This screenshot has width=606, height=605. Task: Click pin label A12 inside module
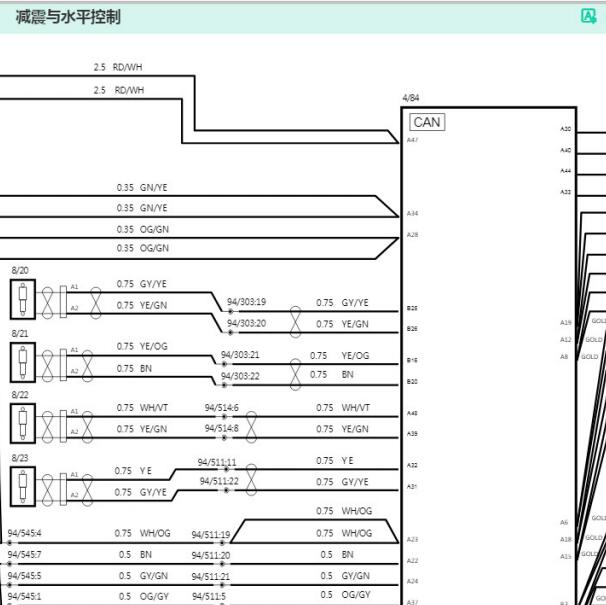(565, 339)
